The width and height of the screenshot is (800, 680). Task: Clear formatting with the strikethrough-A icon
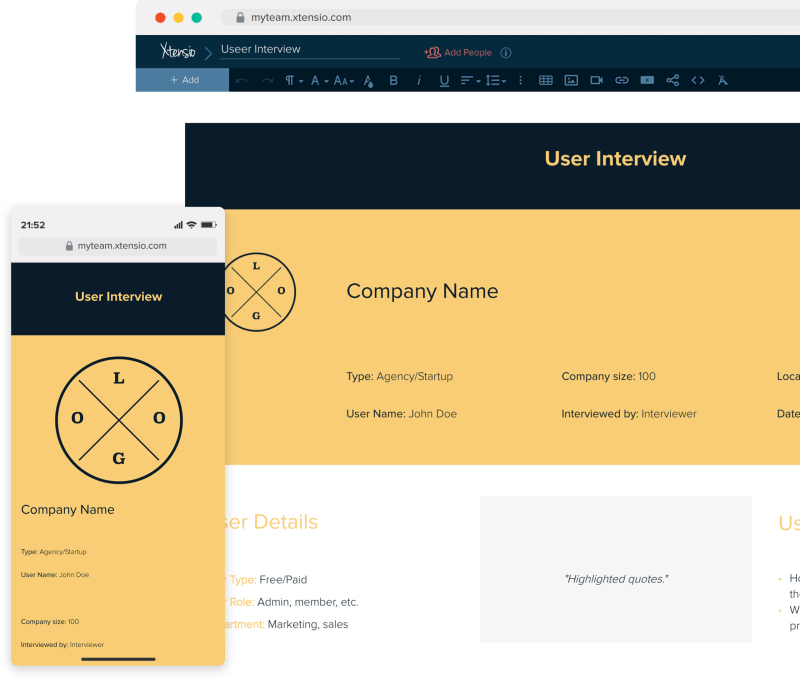pos(722,80)
